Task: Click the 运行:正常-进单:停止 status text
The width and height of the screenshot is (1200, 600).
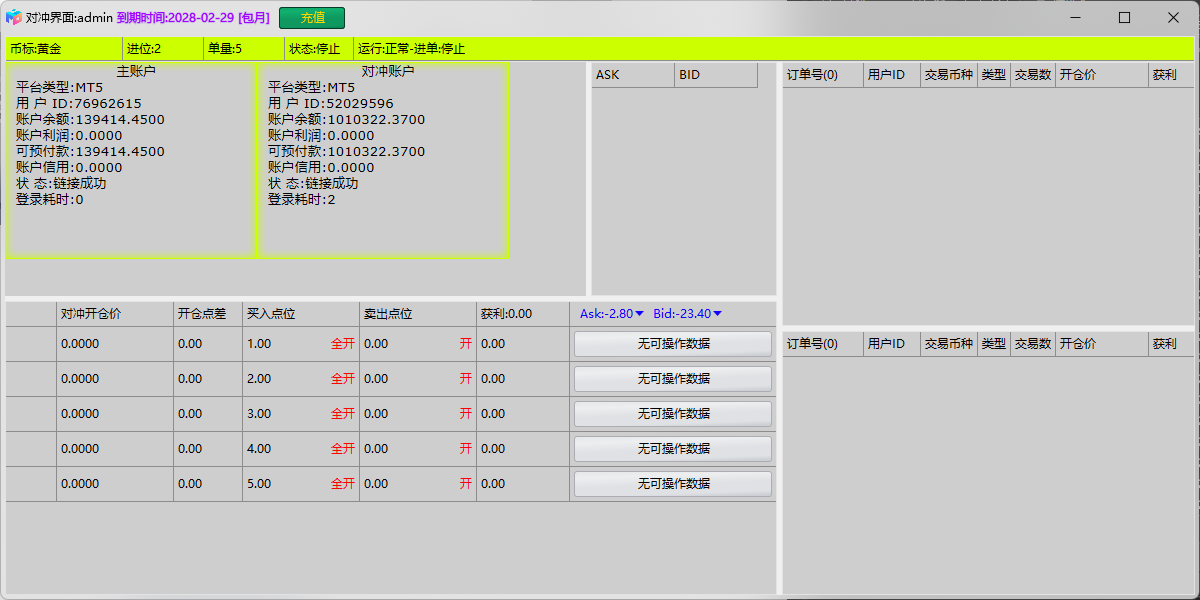Action: pyautogui.click(x=412, y=49)
